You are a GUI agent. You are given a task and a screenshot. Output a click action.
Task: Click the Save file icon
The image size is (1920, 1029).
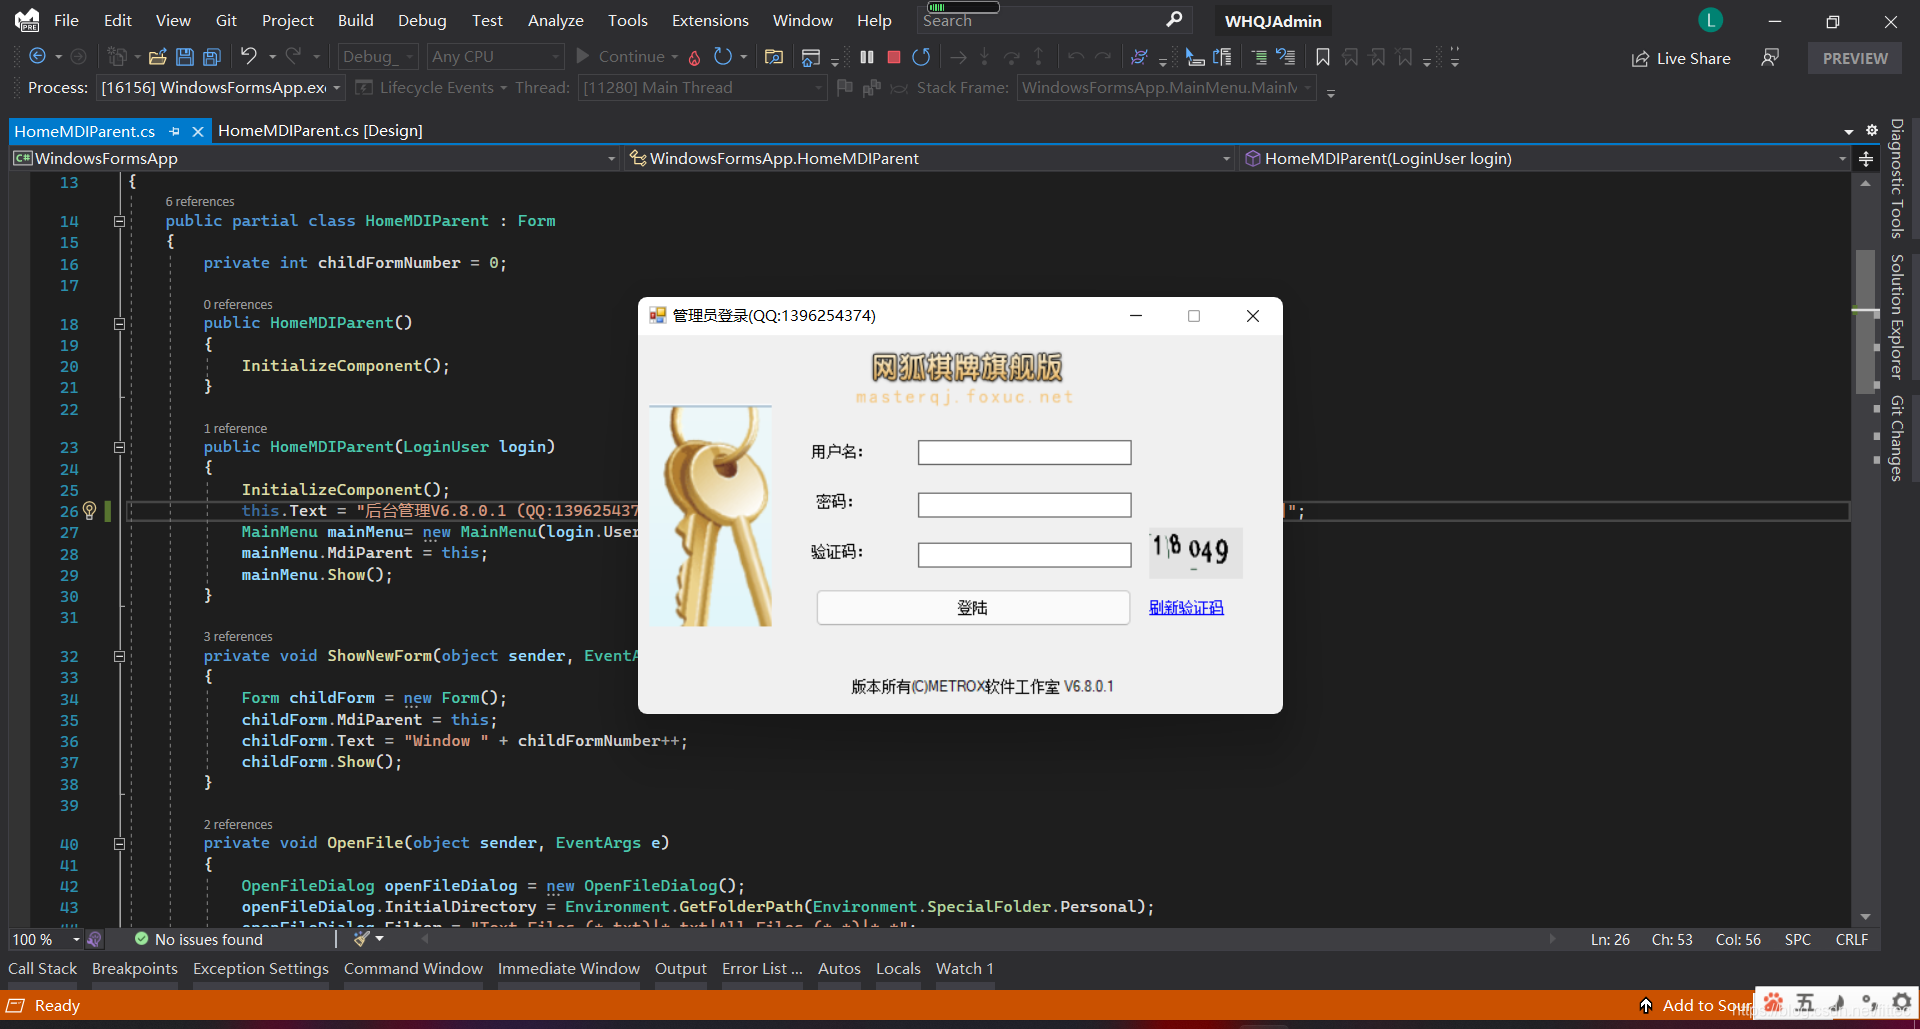point(185,57)
